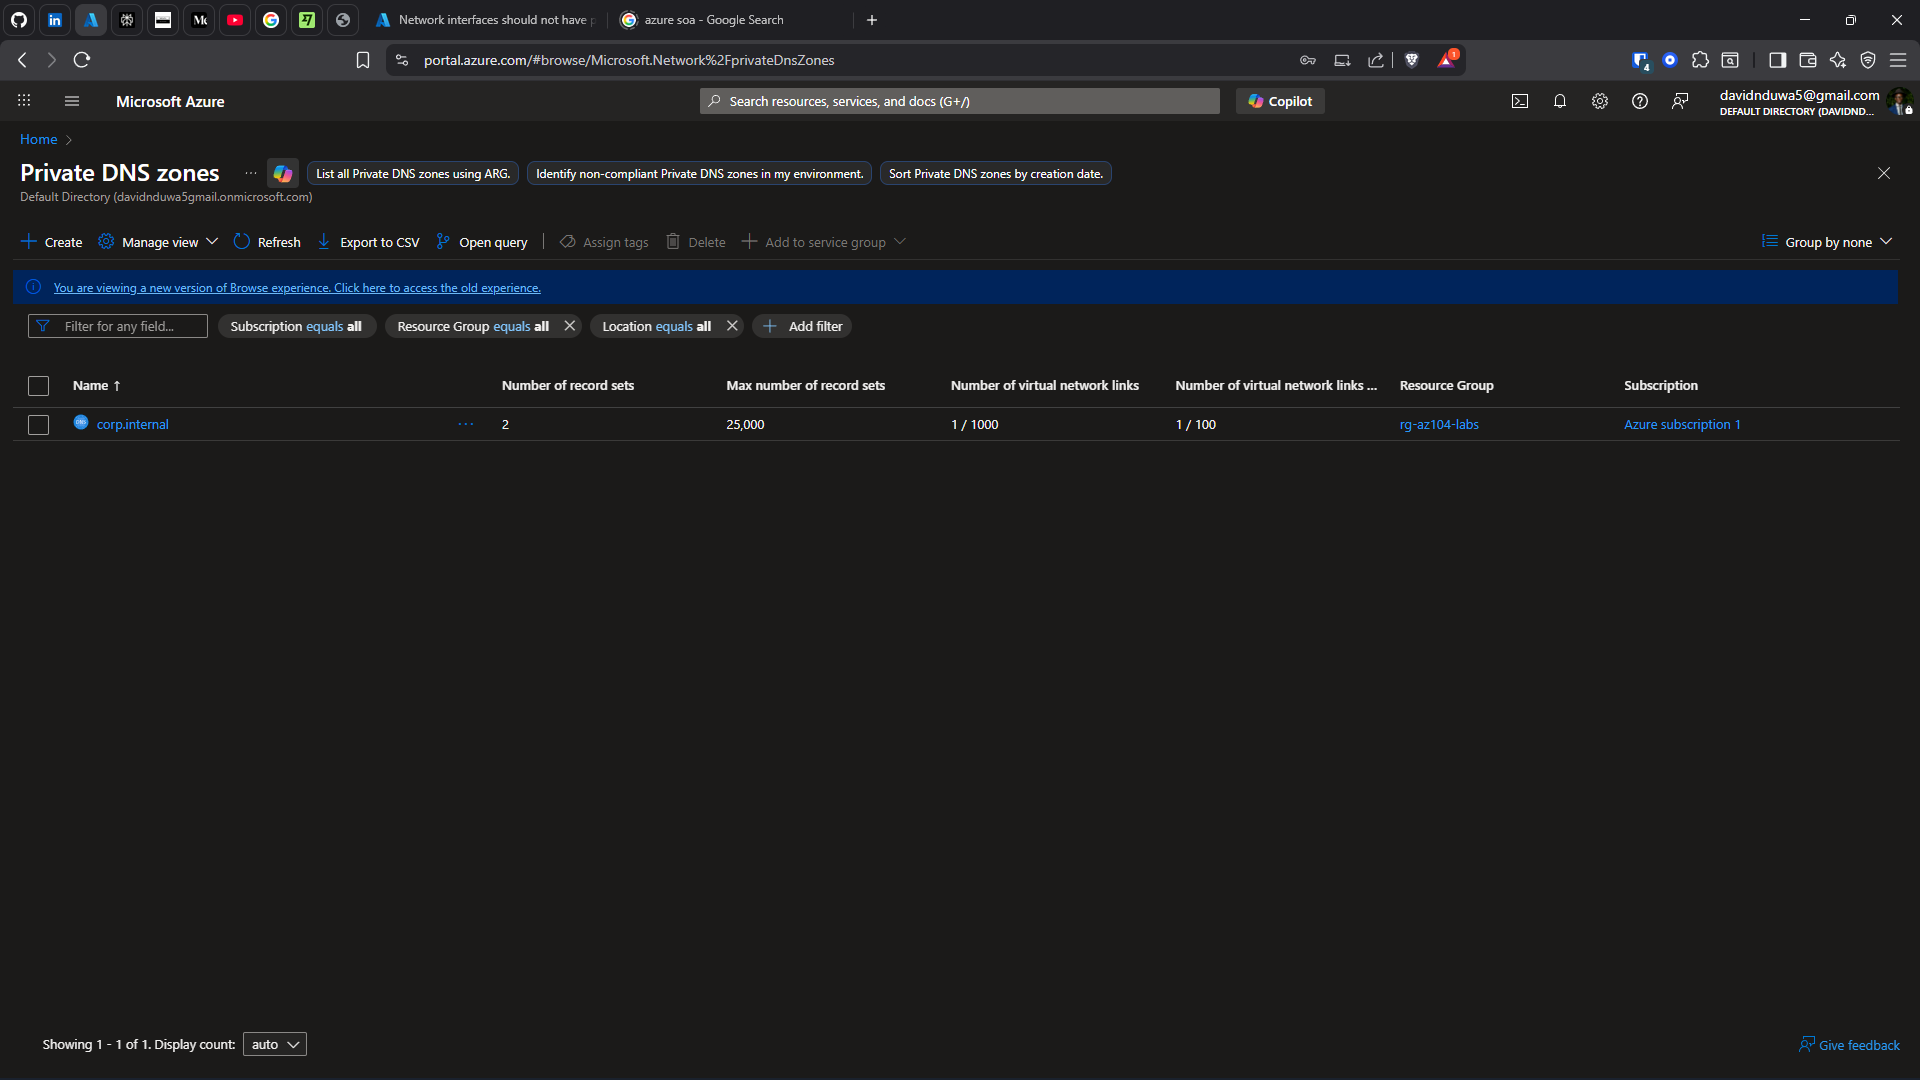Remove the Location filter

click(732, 326)
